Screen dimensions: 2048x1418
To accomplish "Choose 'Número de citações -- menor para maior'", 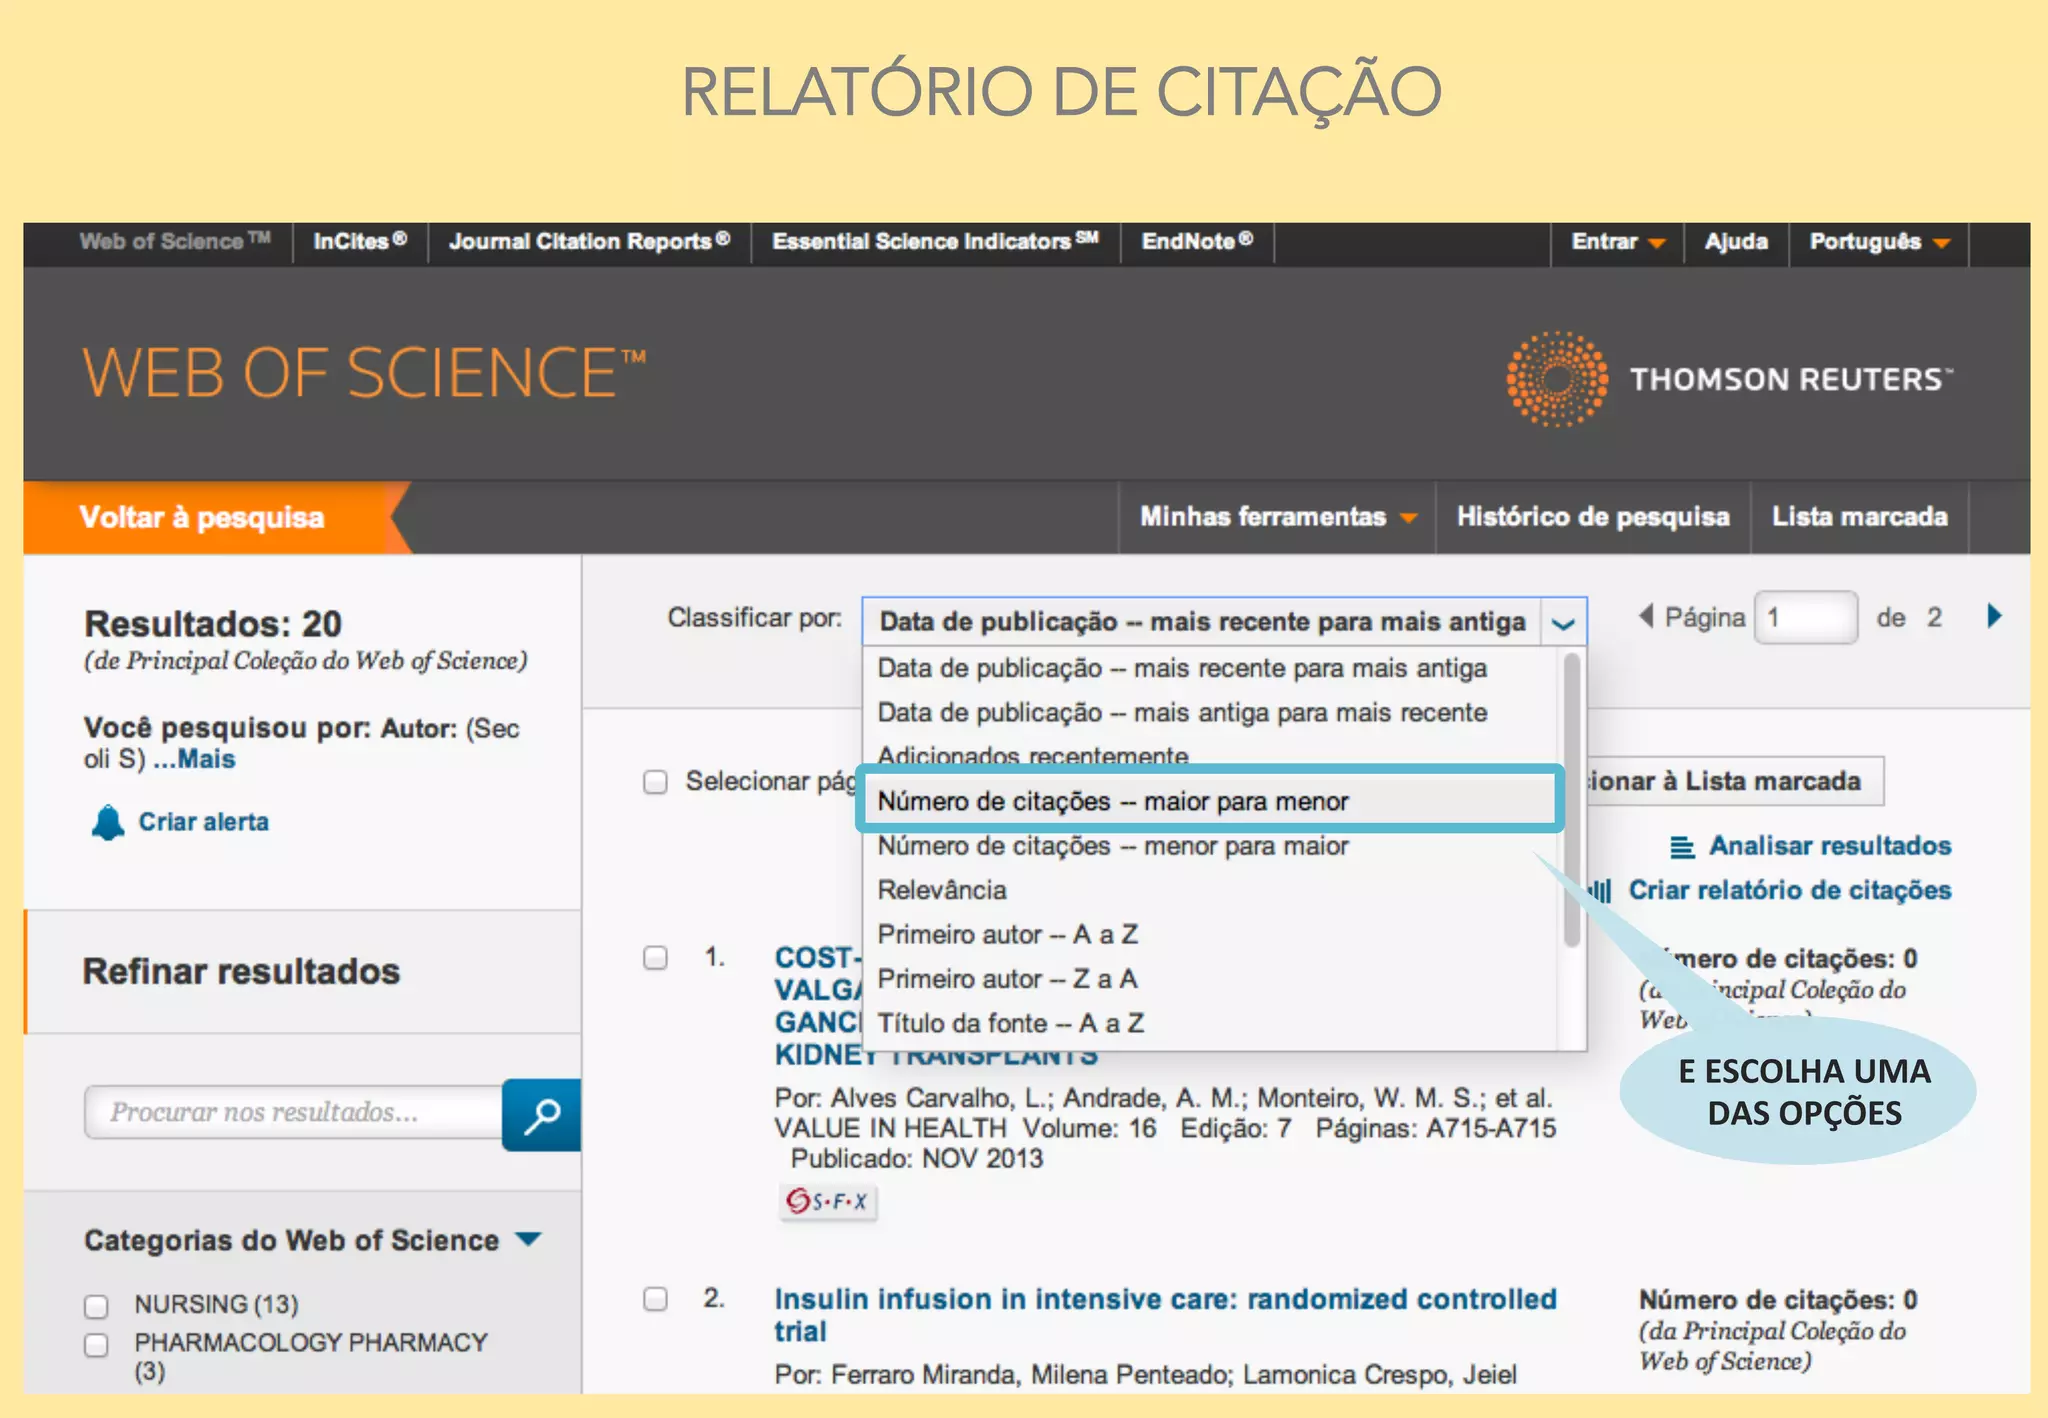I will coord(1113,846).
